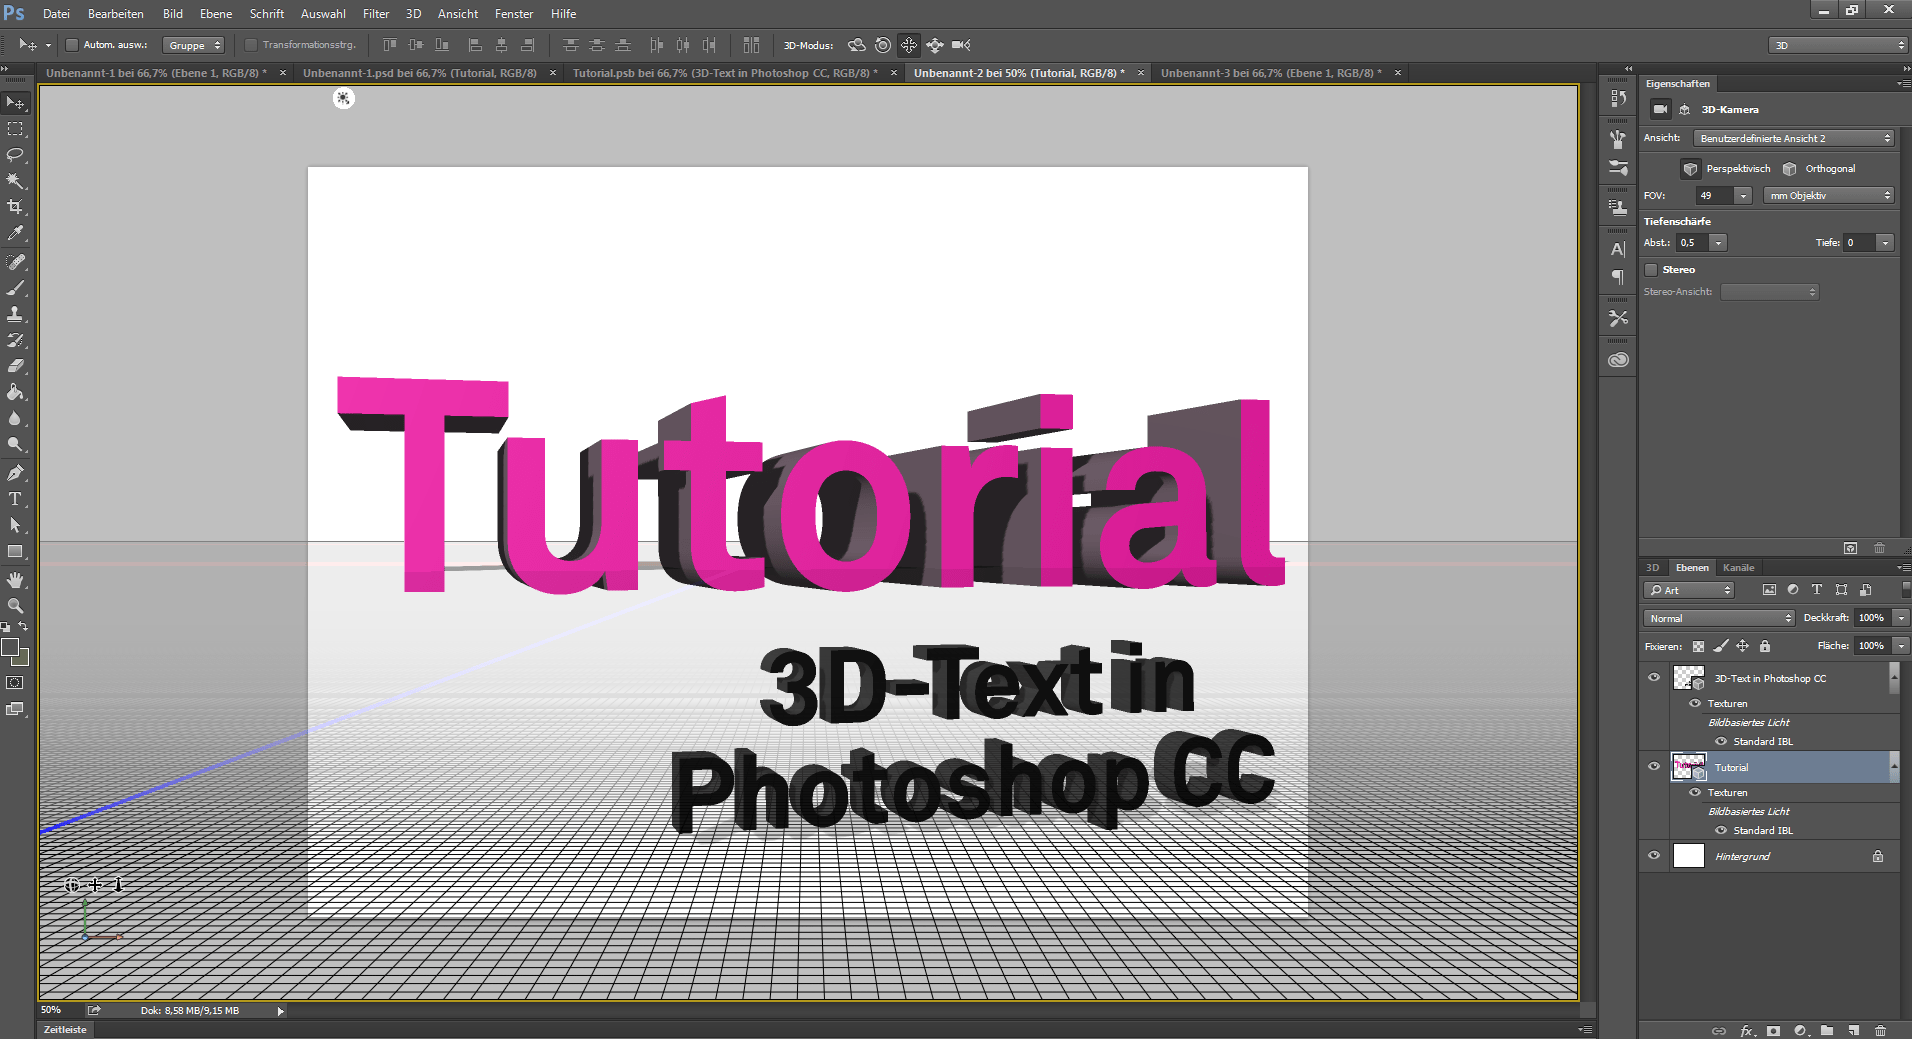Select the Clone Stamp tool
1912x1039 pixels.
point(15,314)
